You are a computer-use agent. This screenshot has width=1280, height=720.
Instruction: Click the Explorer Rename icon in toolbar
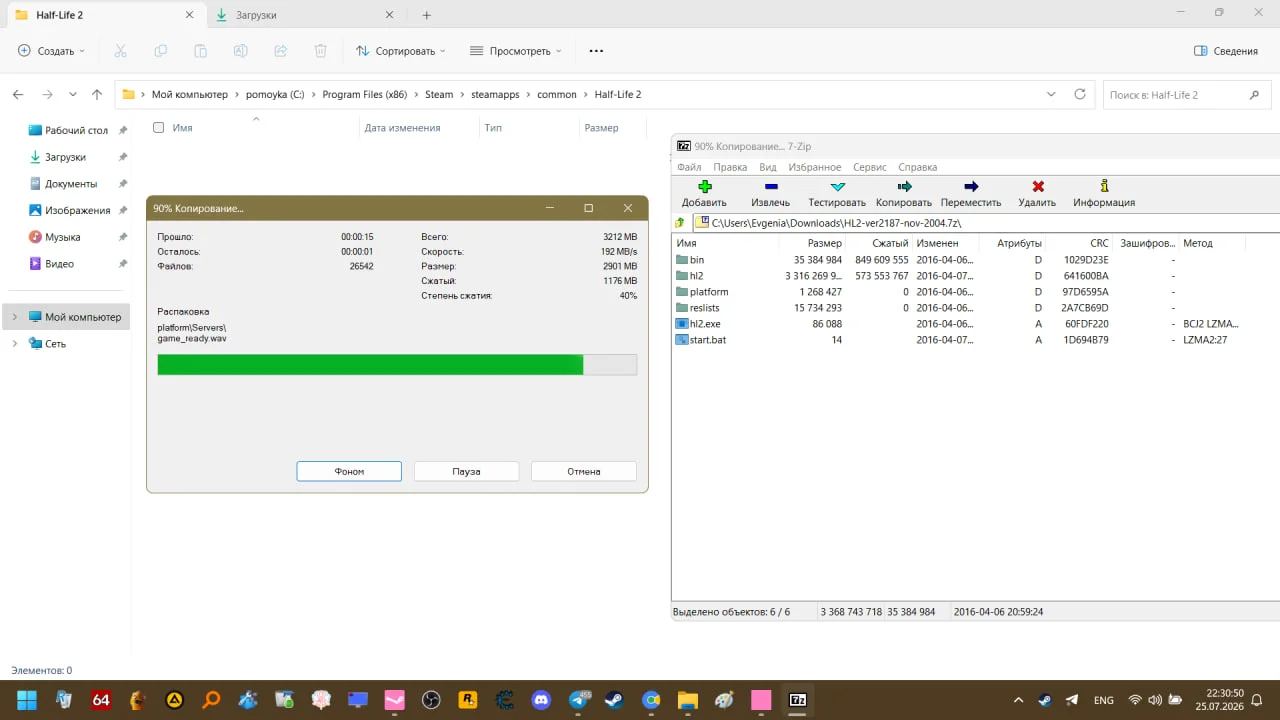241,51
